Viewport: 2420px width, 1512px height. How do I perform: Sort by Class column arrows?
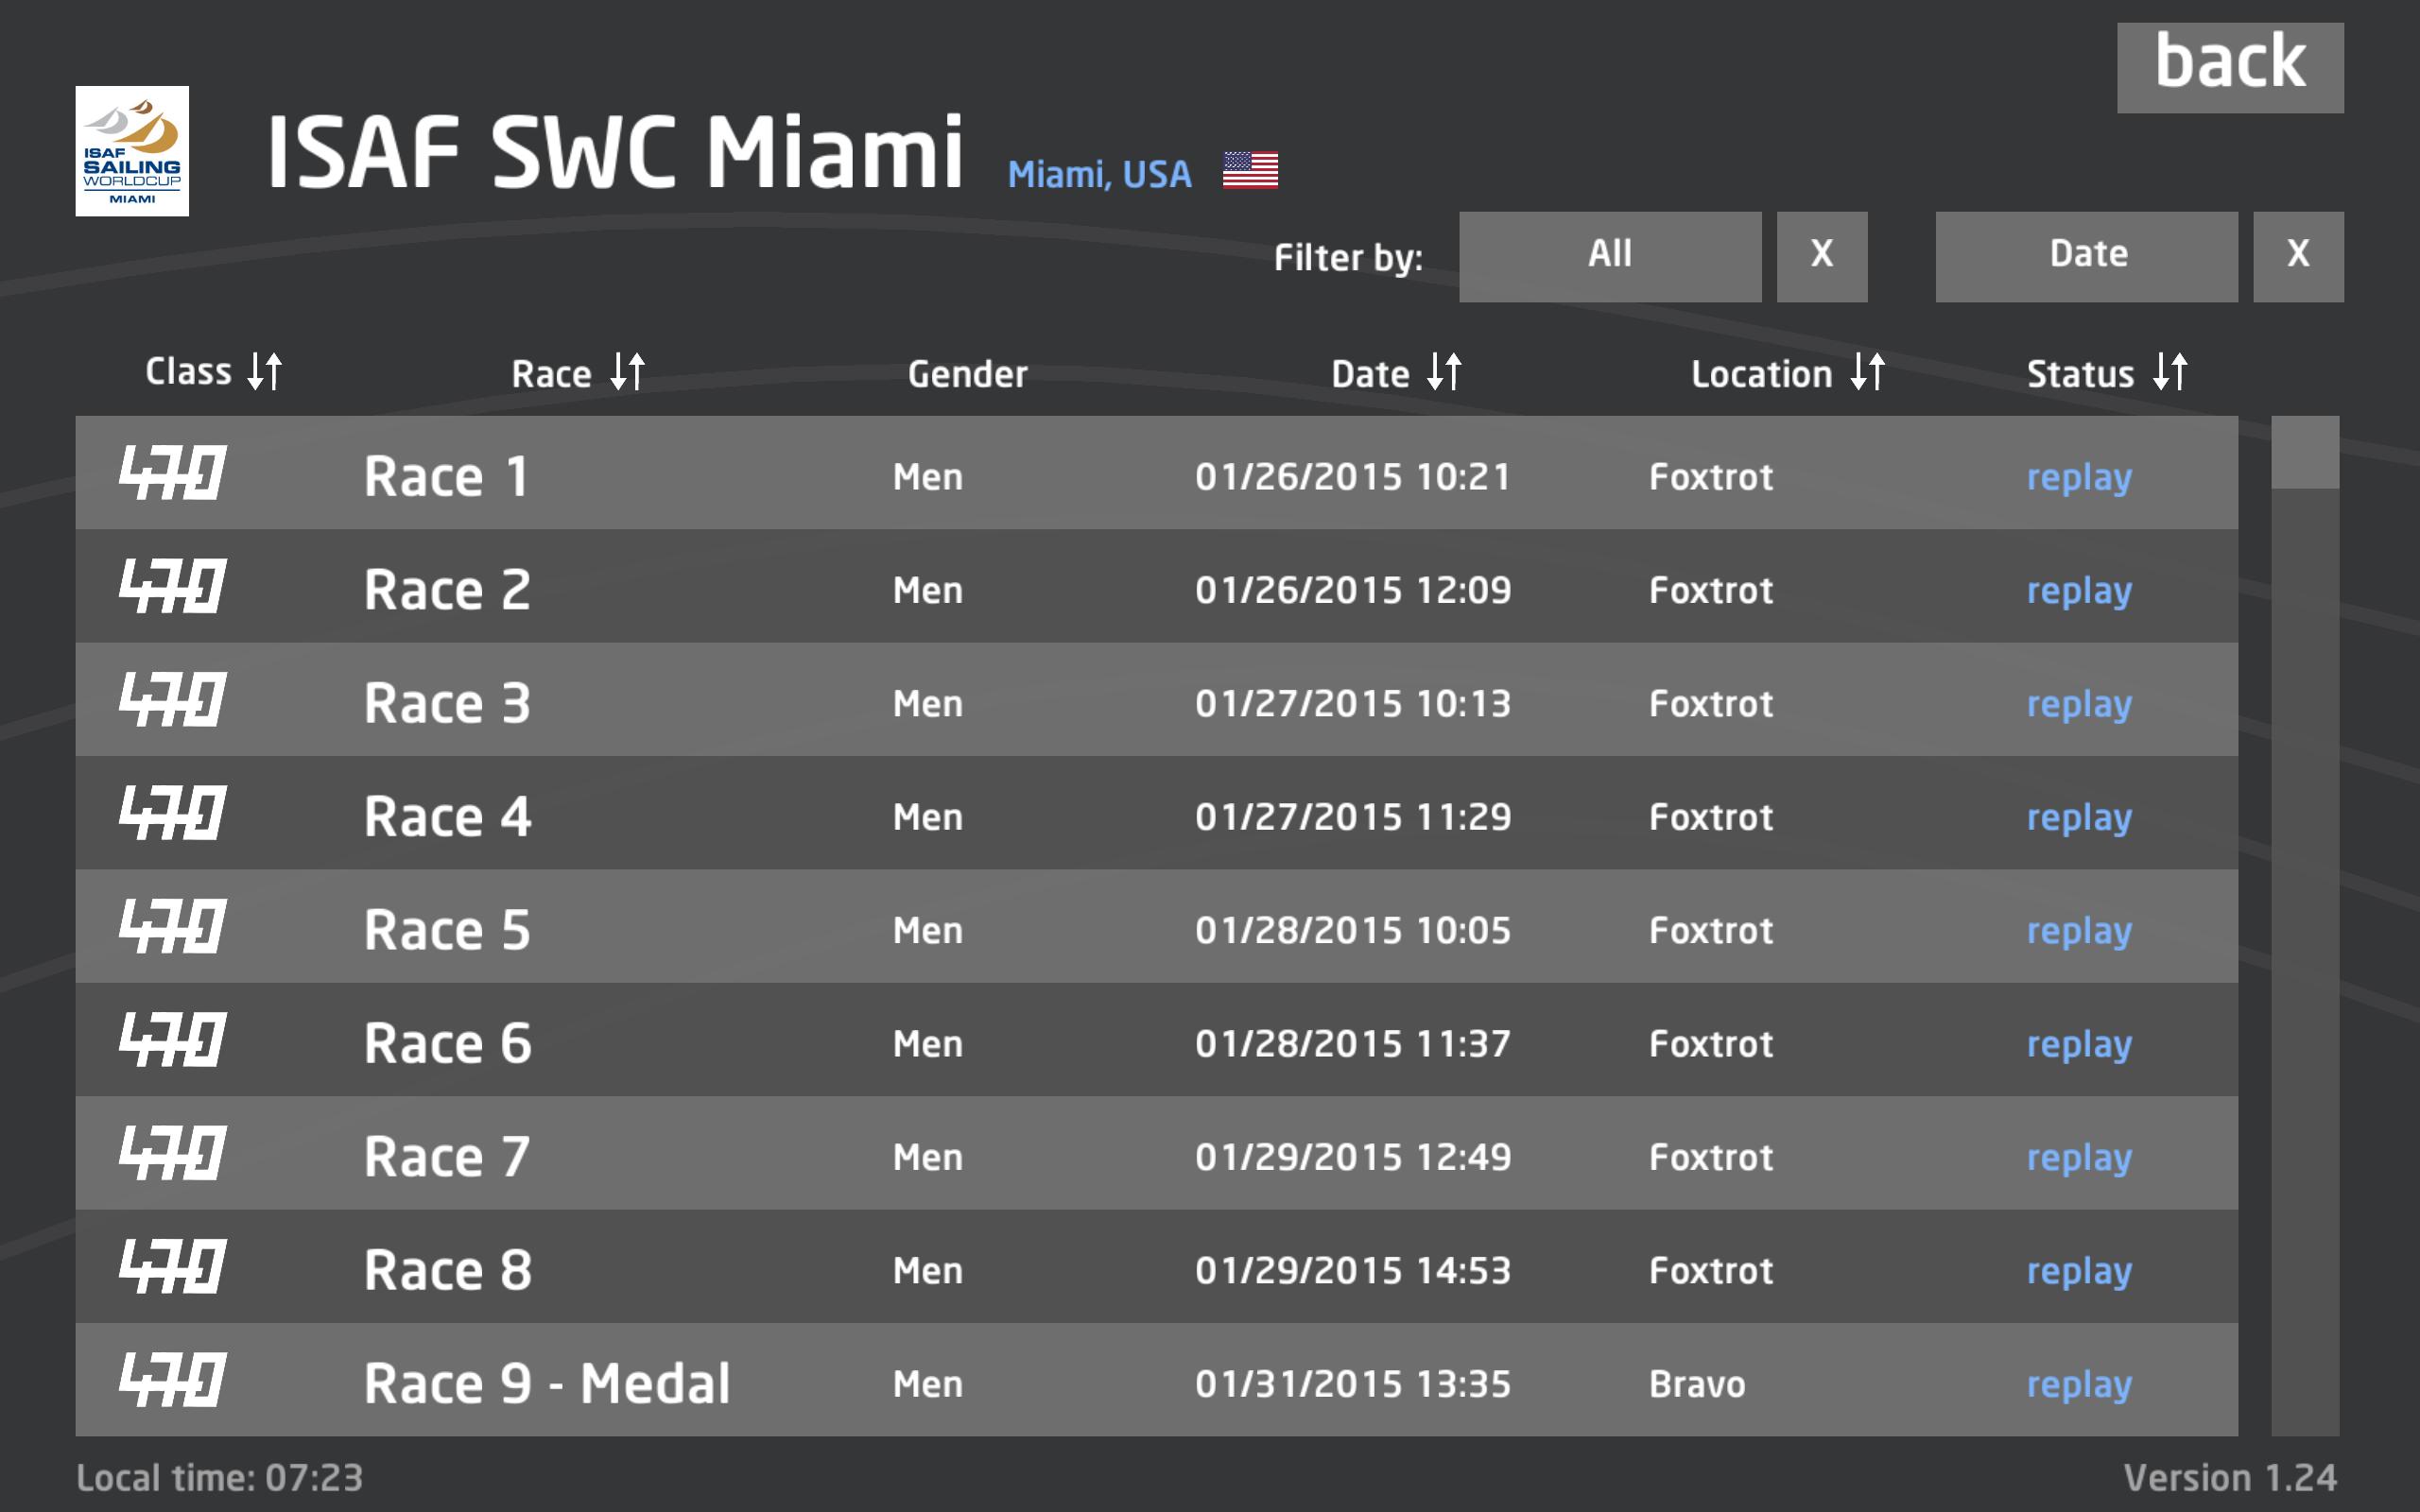[x=265, y=371]
